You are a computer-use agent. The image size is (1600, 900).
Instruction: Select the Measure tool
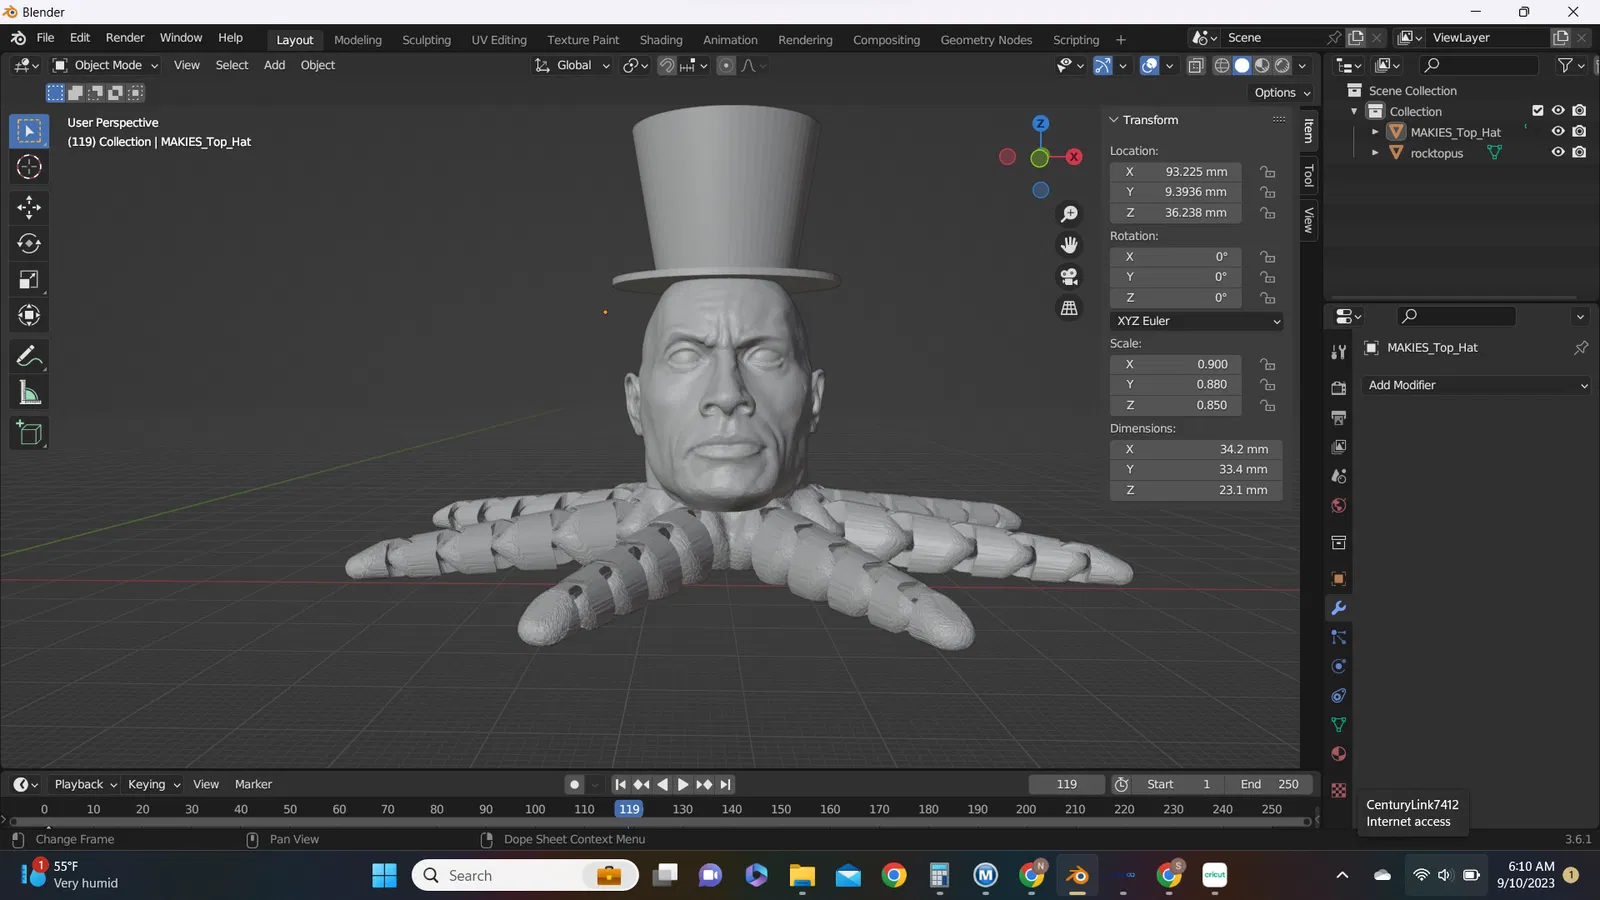[29, 394]
